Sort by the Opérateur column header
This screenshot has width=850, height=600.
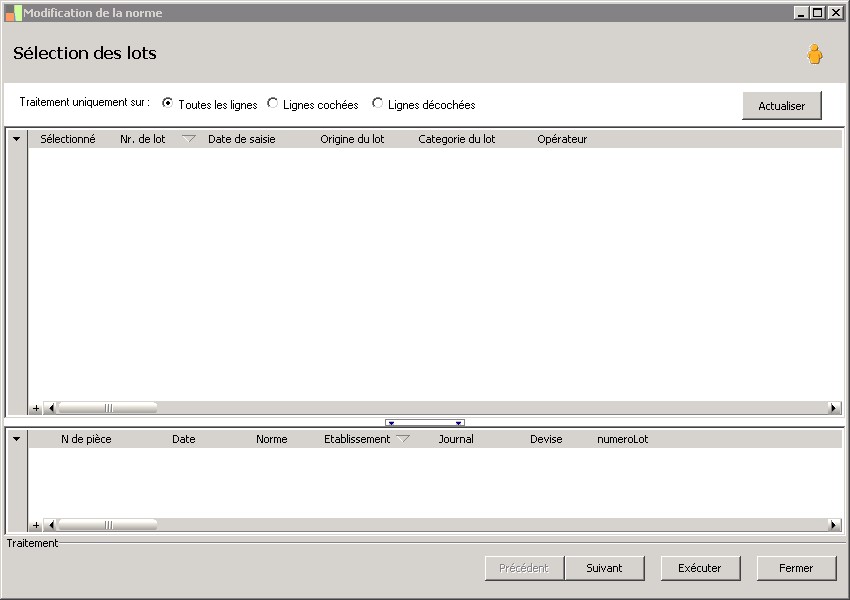562,139
